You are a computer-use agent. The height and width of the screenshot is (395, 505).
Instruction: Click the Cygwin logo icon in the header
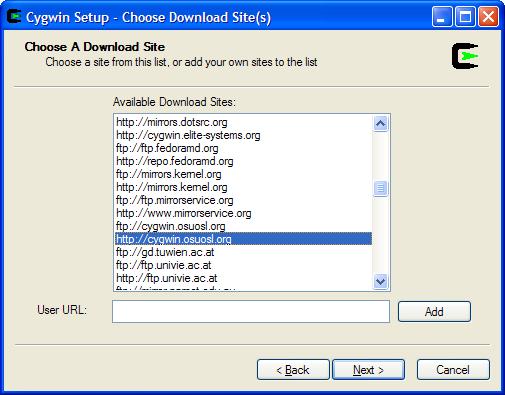[x=465, y=56]
